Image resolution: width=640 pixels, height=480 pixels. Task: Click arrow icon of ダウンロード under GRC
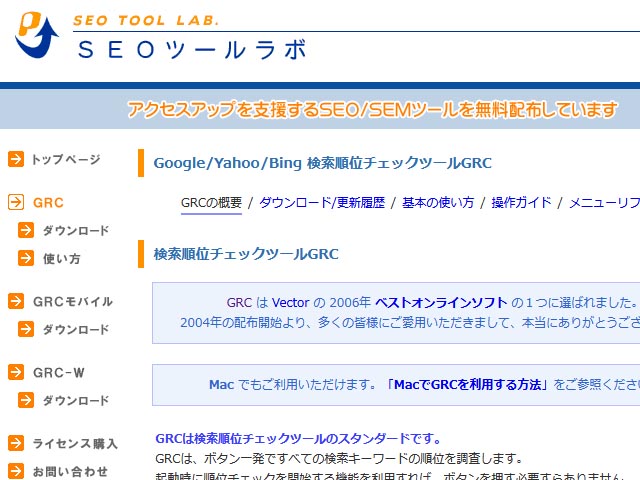pyautogui.click(x=26, y=230)
